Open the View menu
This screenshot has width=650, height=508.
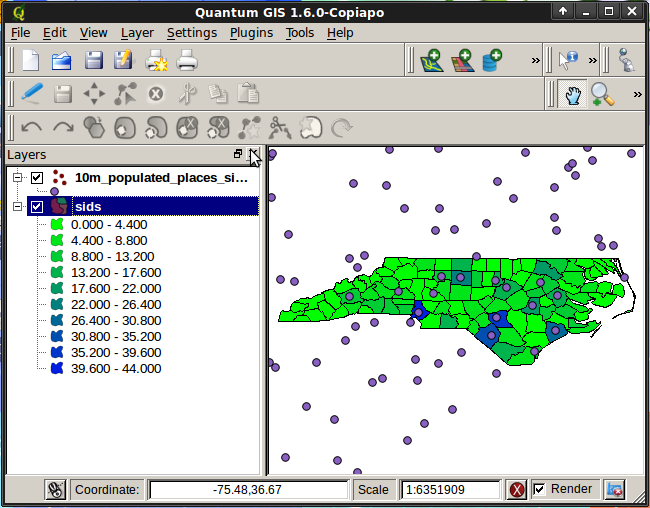(94, 33)
